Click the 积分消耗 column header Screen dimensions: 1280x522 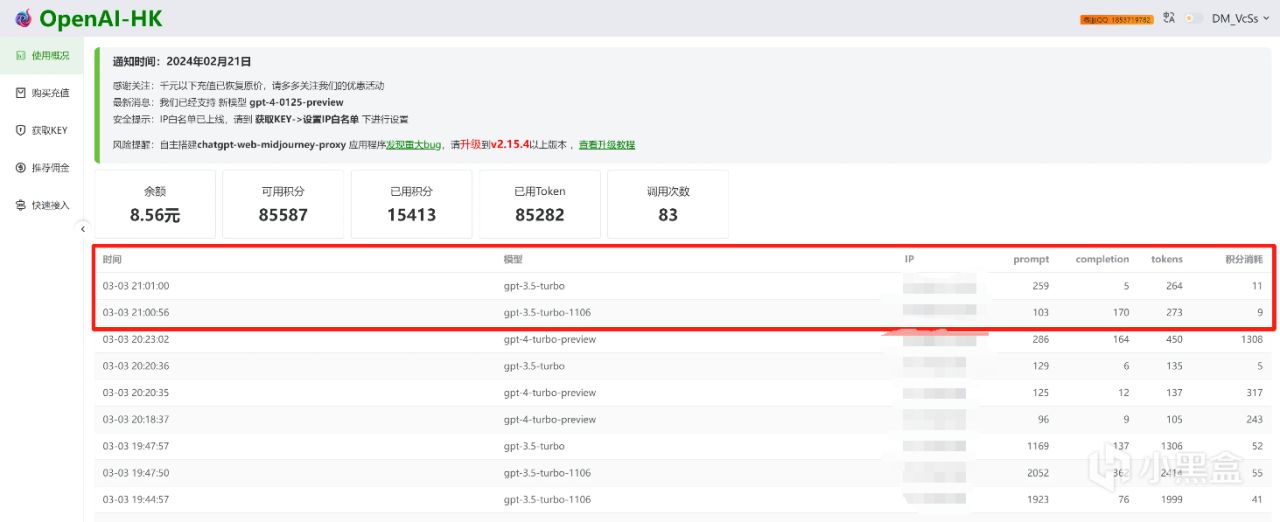point(1244,259)
